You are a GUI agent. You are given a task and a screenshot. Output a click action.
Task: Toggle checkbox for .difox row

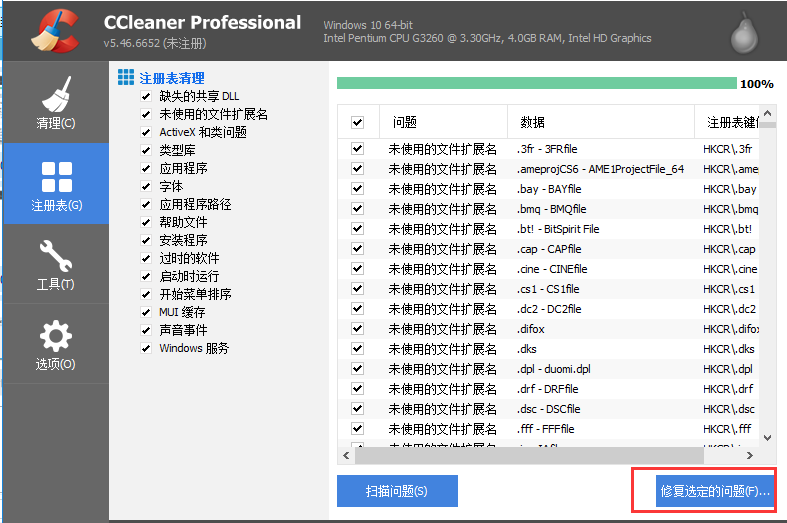tap(357, 329)
